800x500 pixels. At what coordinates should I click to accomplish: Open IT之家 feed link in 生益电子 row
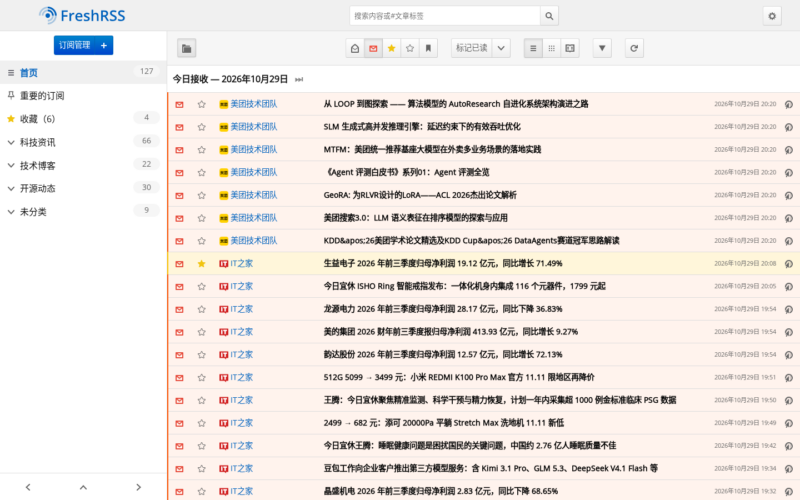click(x=241, y=264)
